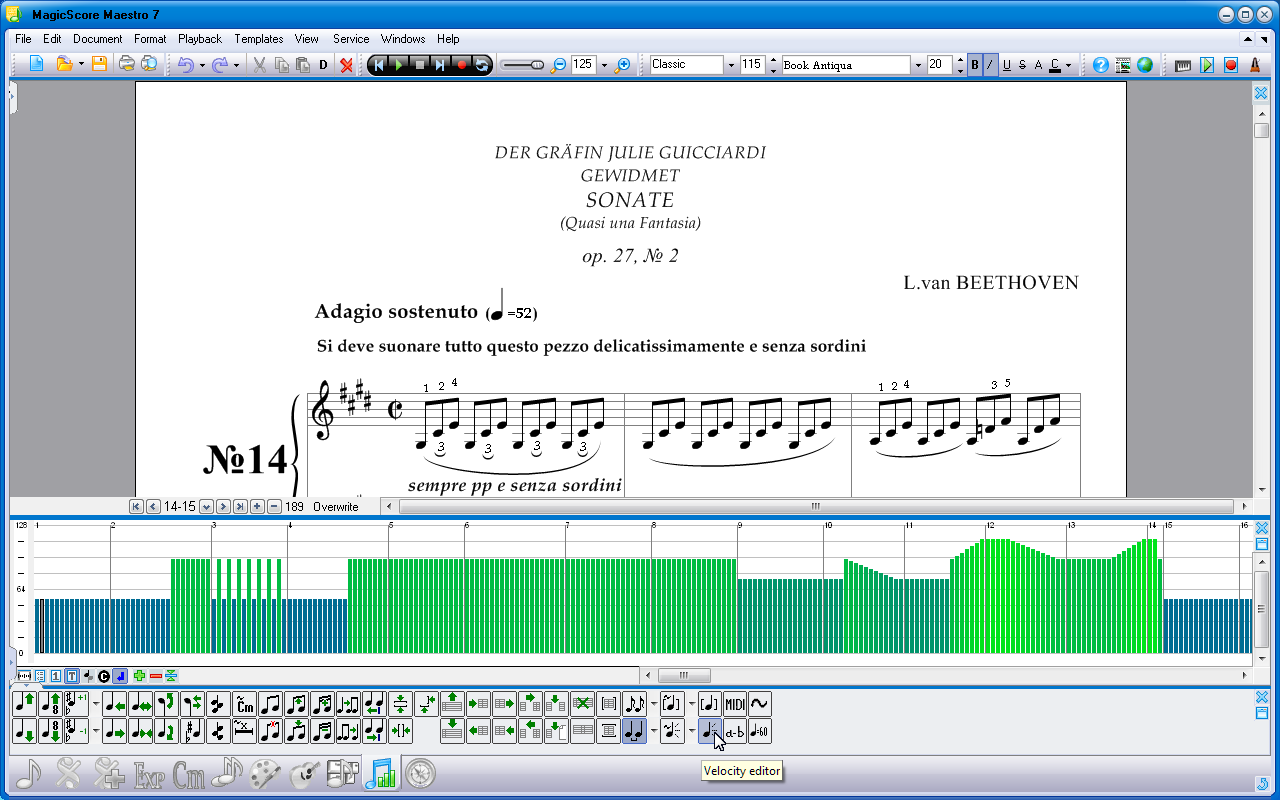Toggle italic formatting

click(x=990, y=65)
